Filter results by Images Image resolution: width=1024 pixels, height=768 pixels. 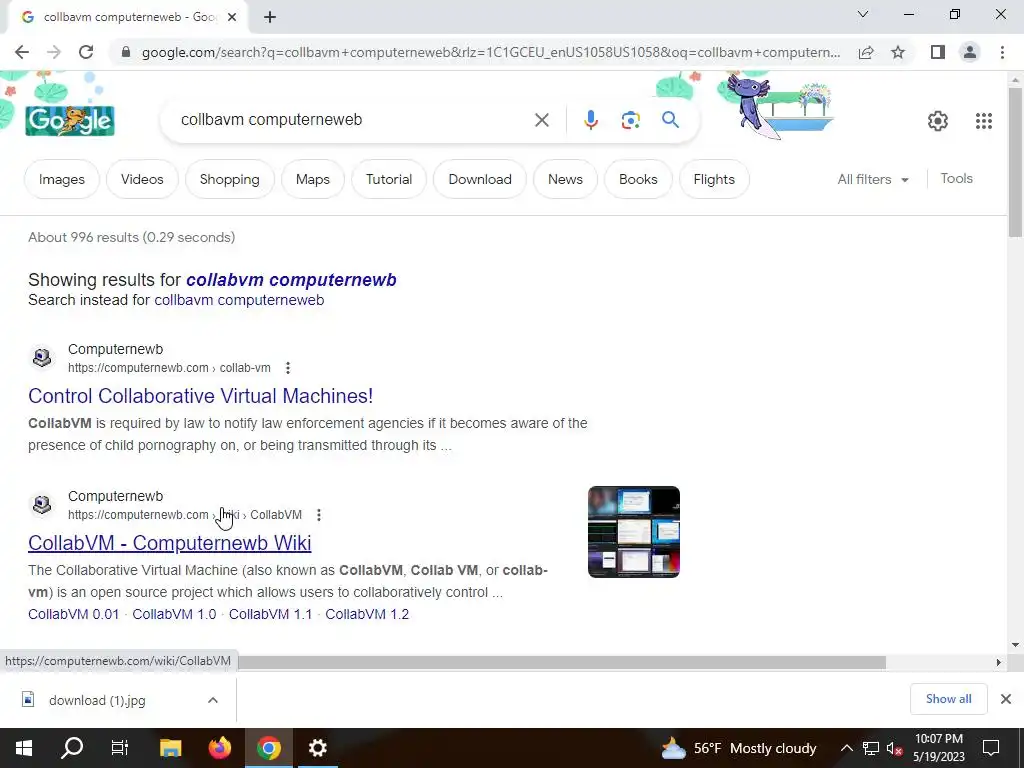click(61, 180)
